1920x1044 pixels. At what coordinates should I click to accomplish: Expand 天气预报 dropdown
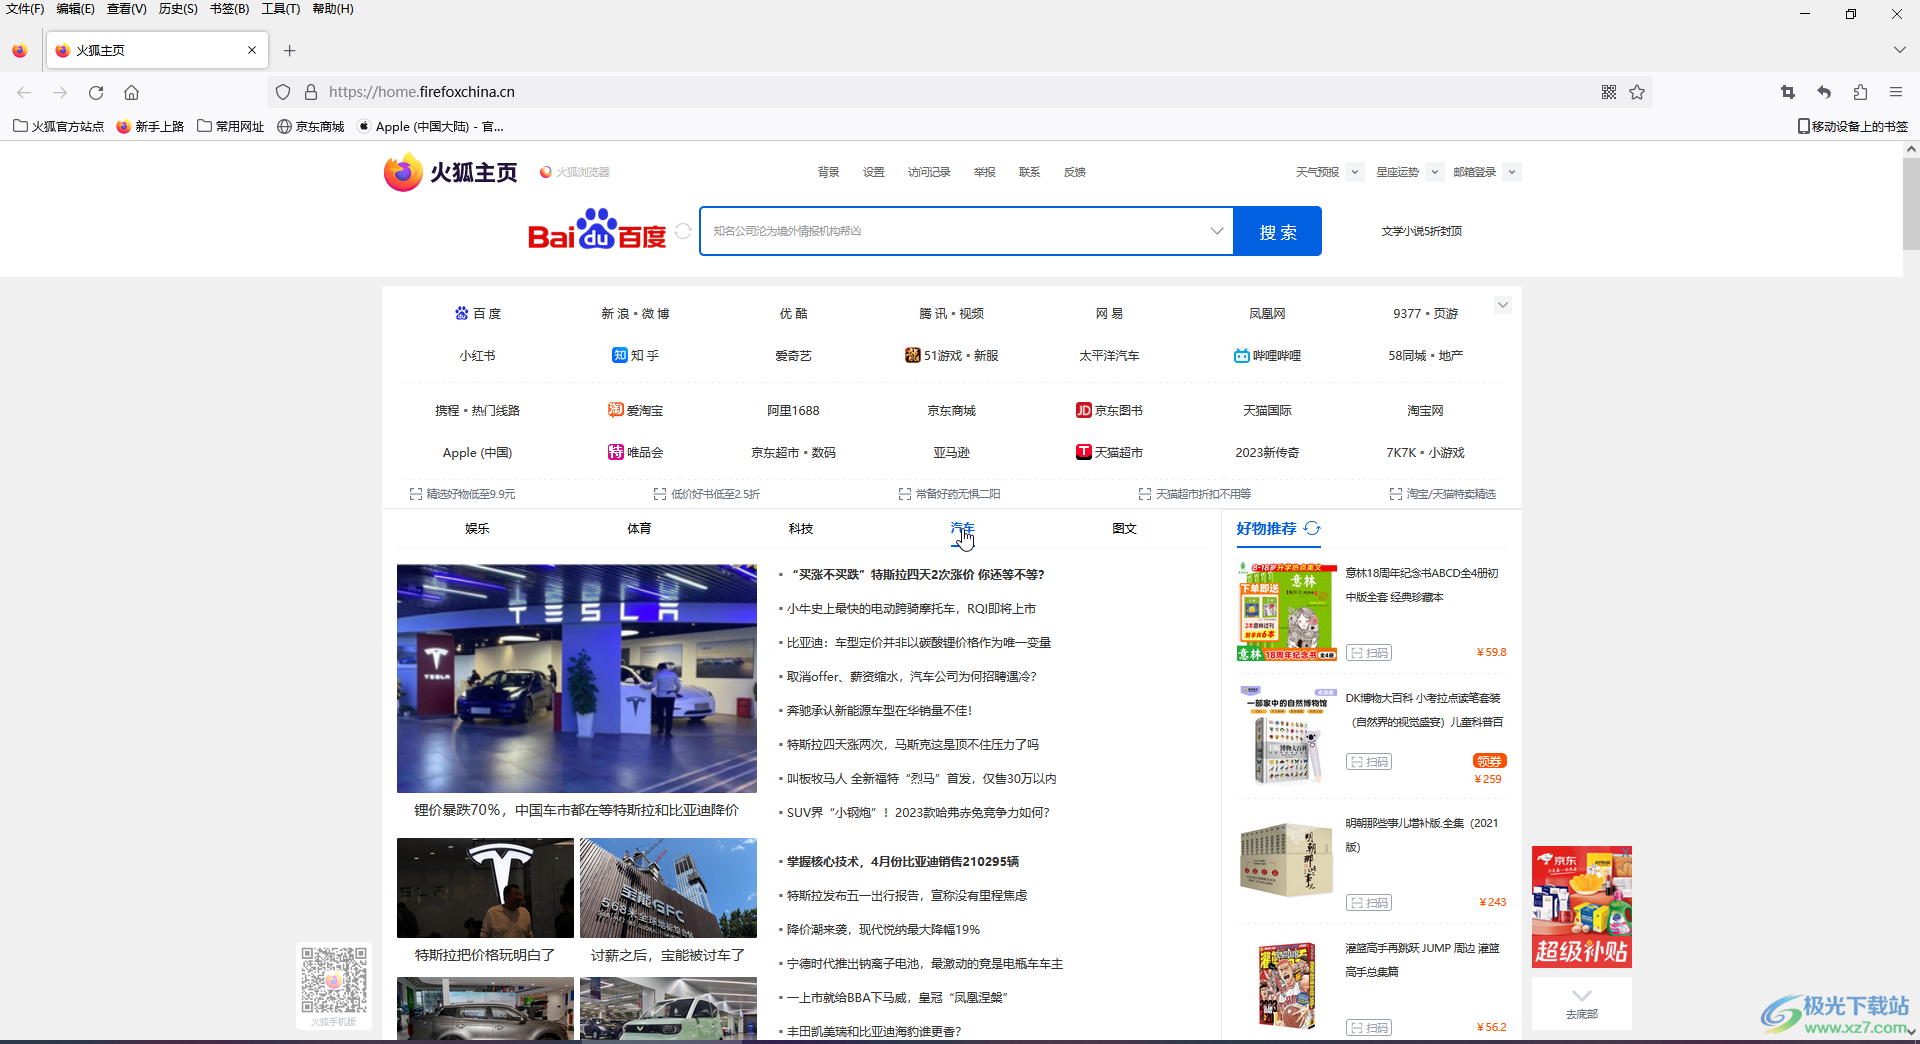(x=1355, y=172)
